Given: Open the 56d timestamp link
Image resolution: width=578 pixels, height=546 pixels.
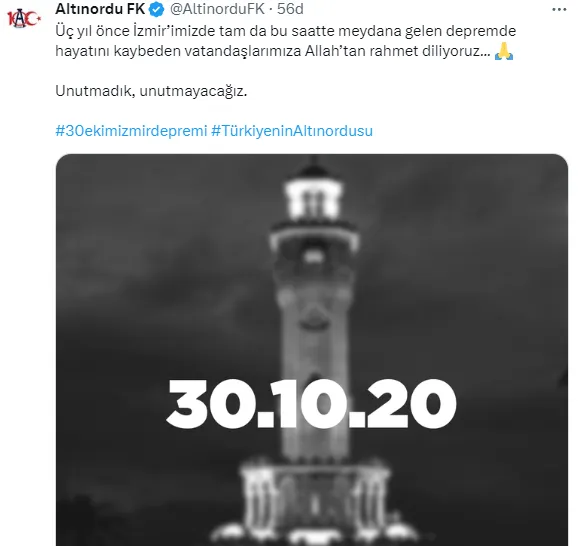Looking at the screenshot, I should [290, 9].
